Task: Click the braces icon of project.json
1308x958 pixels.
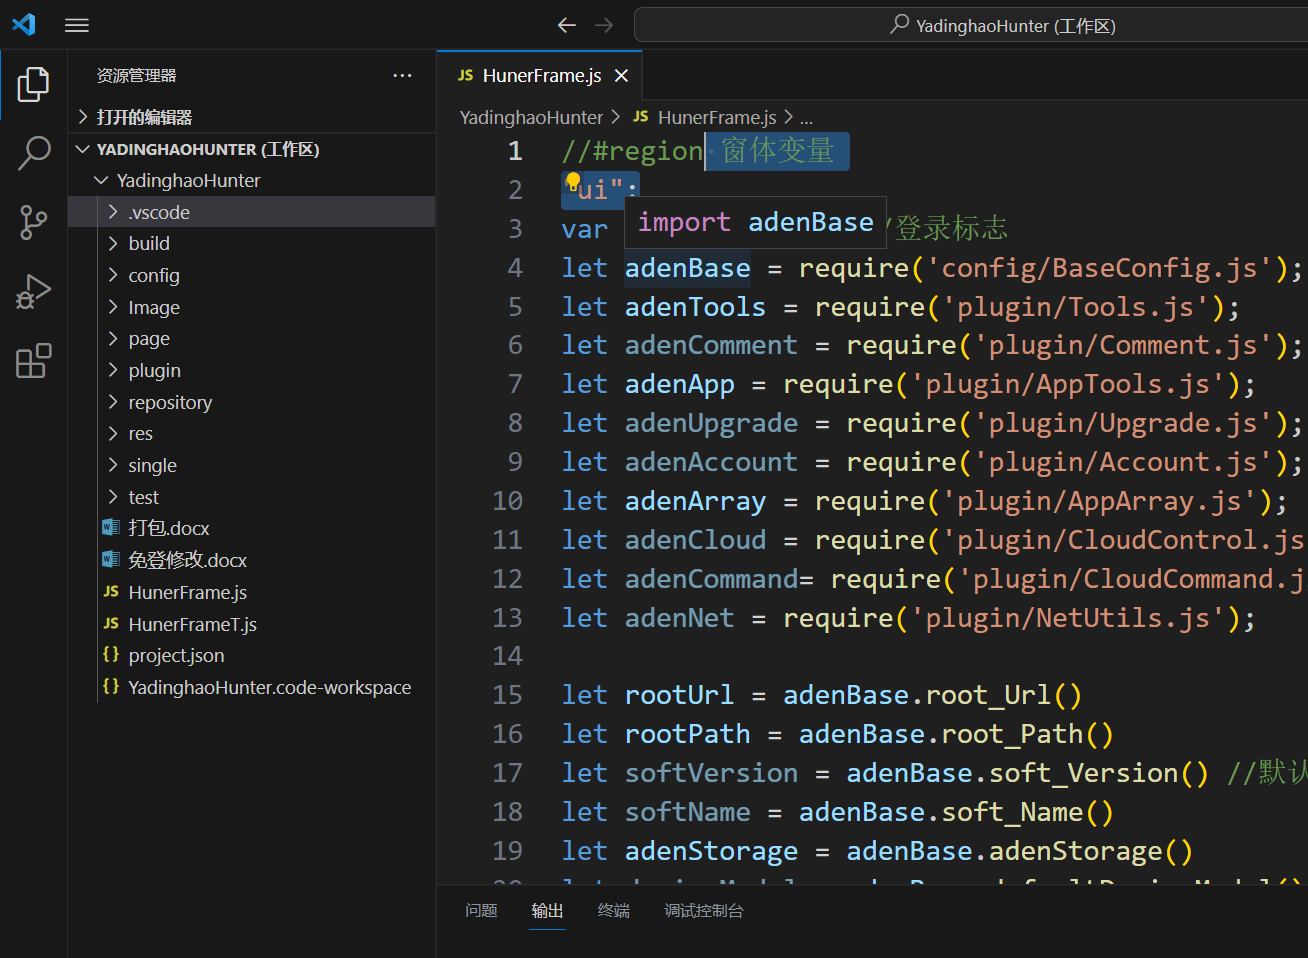Action: (x=111, y=655)
